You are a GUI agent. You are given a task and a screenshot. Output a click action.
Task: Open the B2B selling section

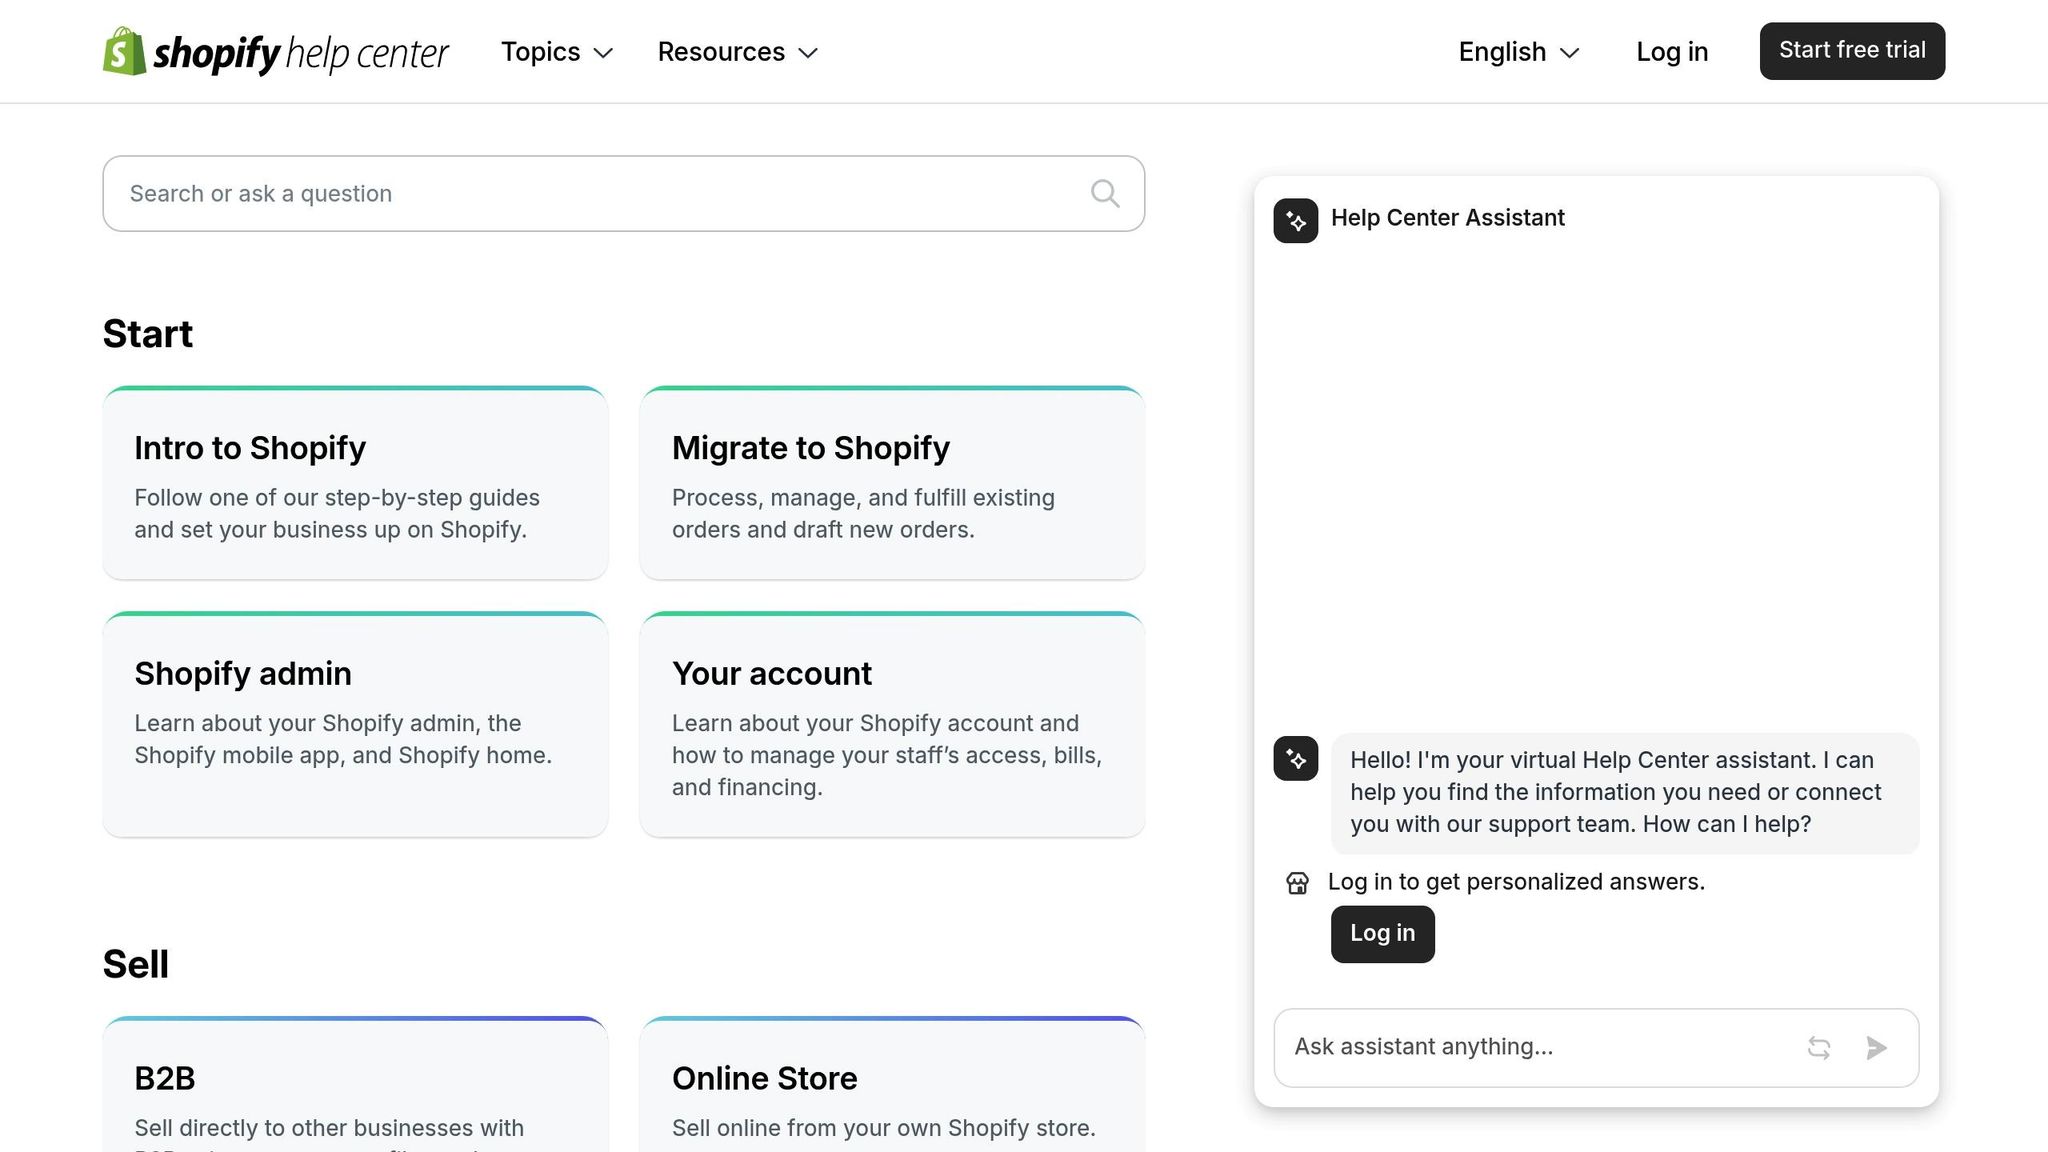coord(354,1080)
